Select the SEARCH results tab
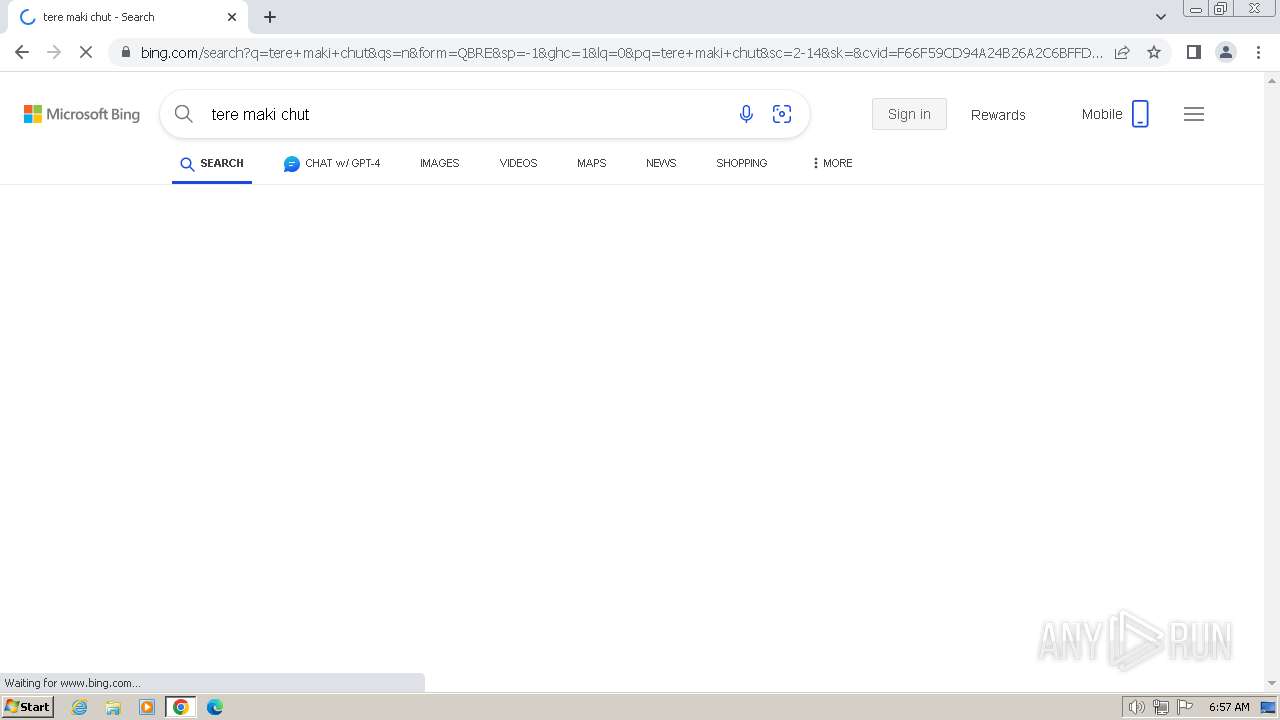Viewport: 1280px width, 720px height. pos(212,163)
